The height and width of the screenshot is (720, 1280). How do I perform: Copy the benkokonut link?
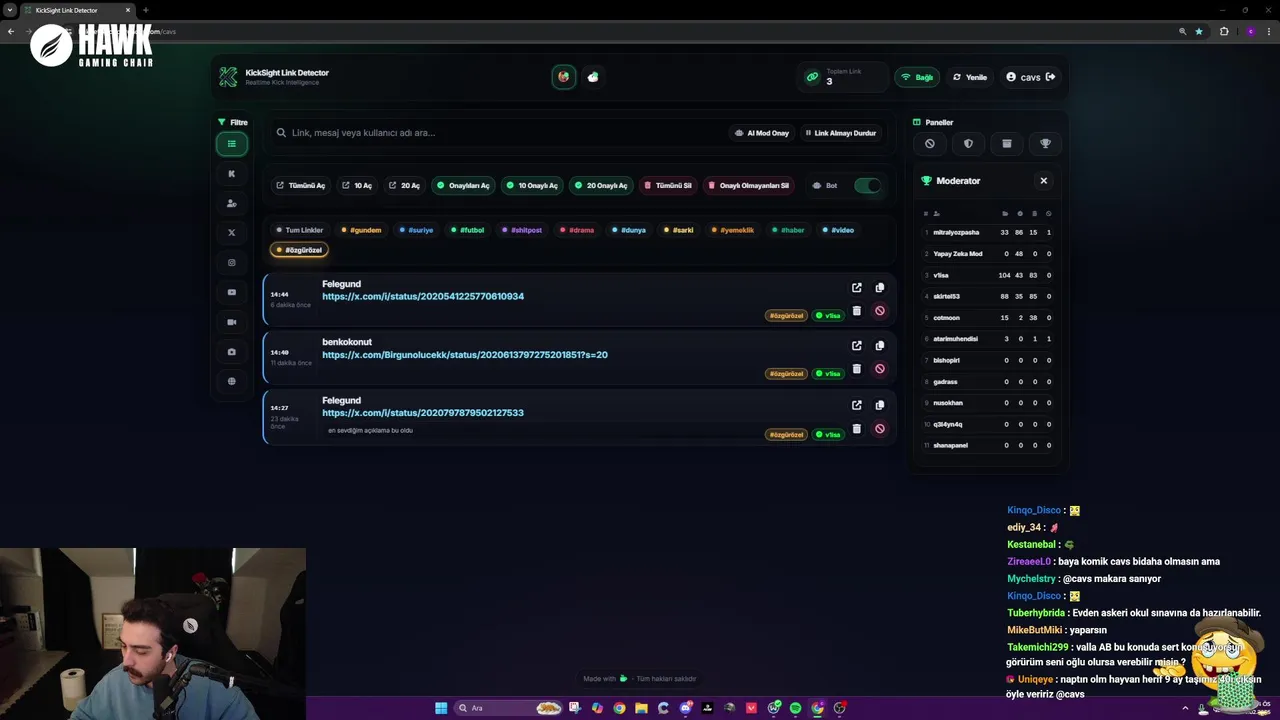(880, 346)
